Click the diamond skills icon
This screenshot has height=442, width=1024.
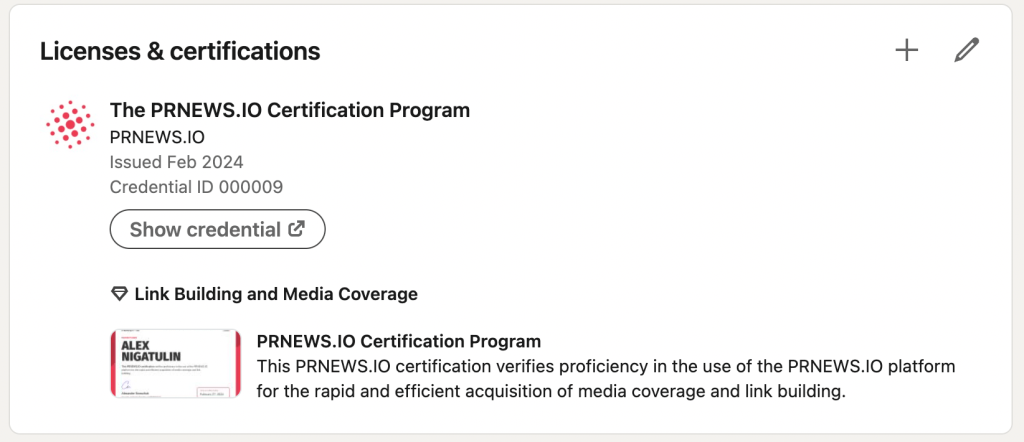tap(119, 294)
